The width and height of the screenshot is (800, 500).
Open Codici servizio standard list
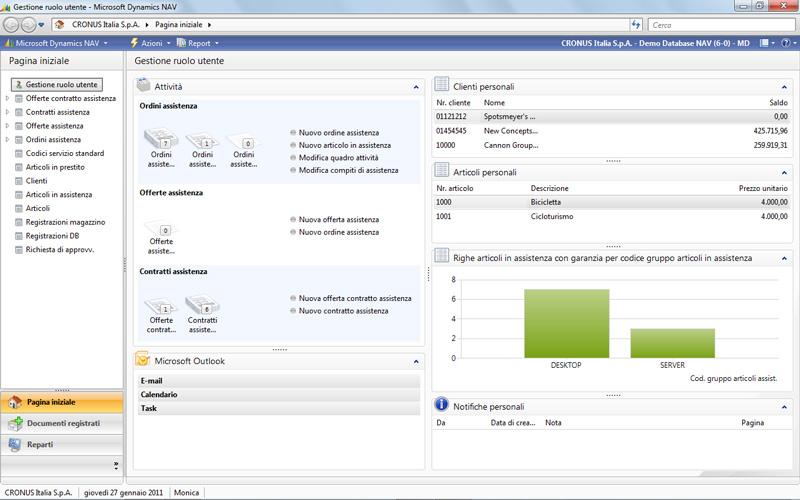(65, 154)
